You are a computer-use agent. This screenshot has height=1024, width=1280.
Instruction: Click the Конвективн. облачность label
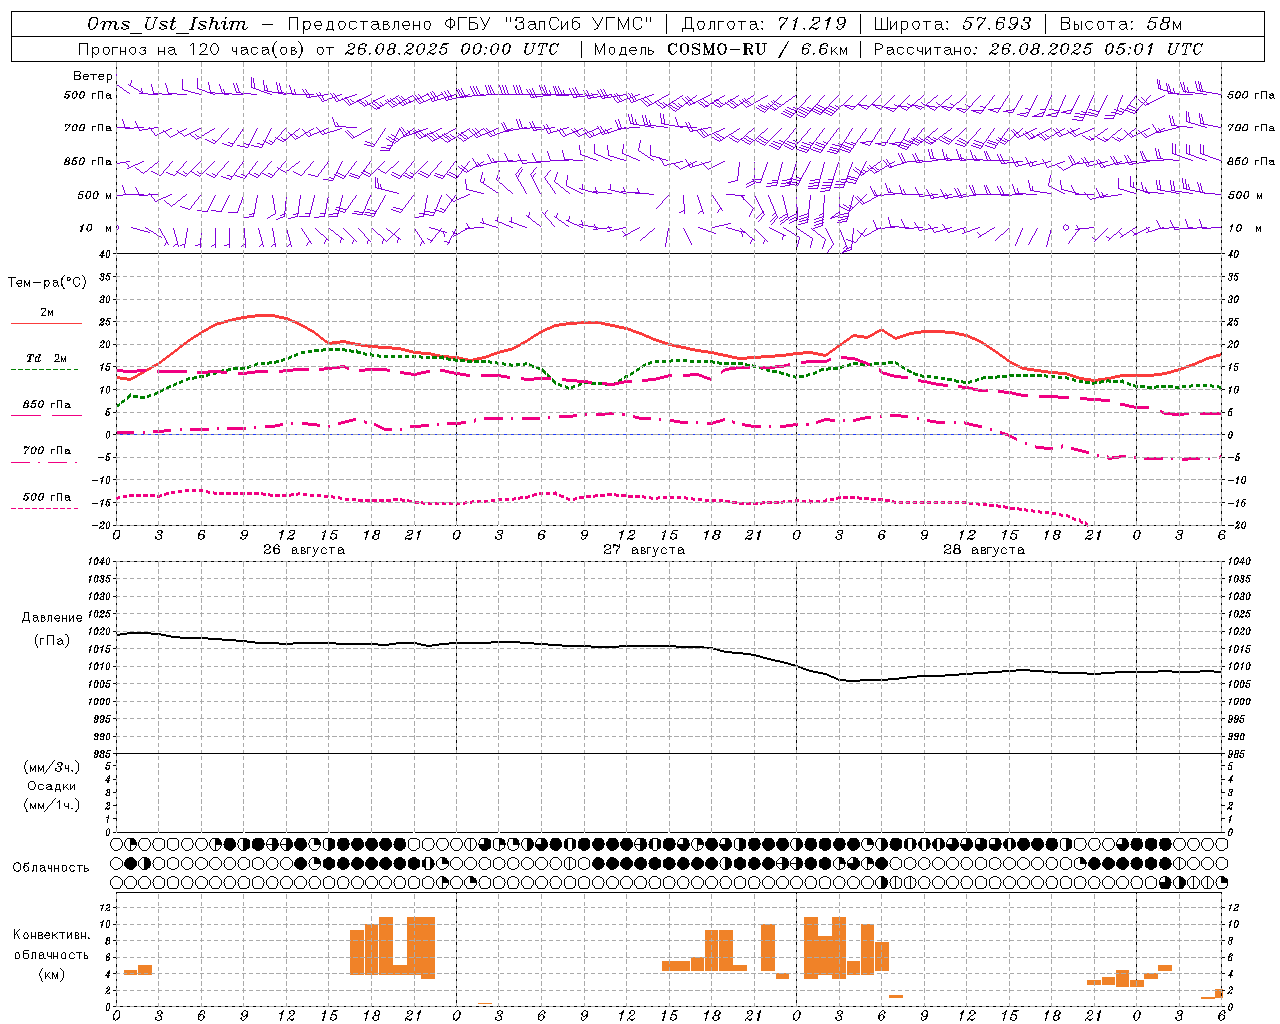pyautogui.click(x=52, y=945)
